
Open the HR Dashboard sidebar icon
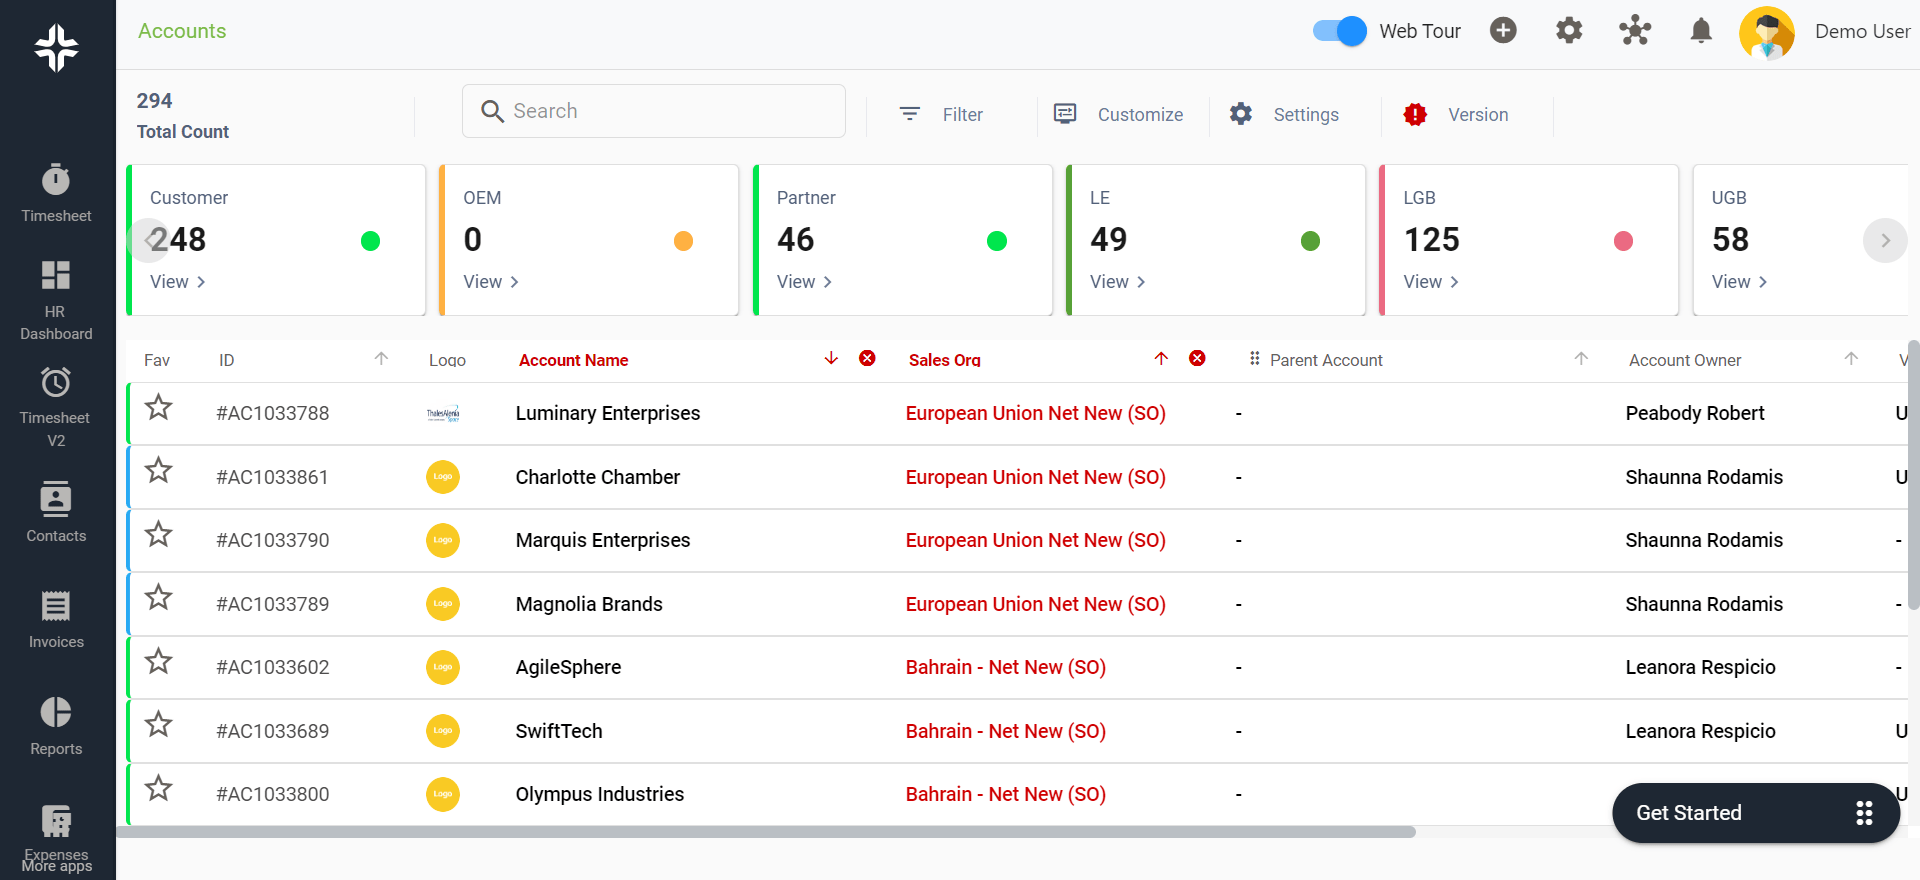56,298
